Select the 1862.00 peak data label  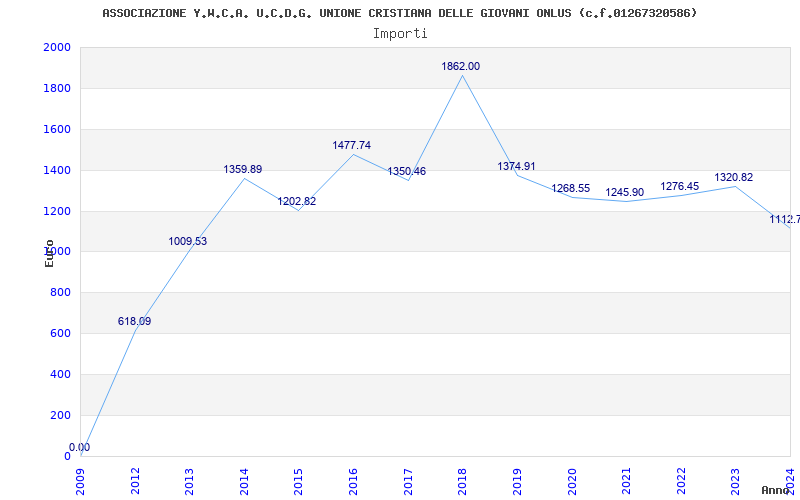pyautogui.click(x=460, y=66)
